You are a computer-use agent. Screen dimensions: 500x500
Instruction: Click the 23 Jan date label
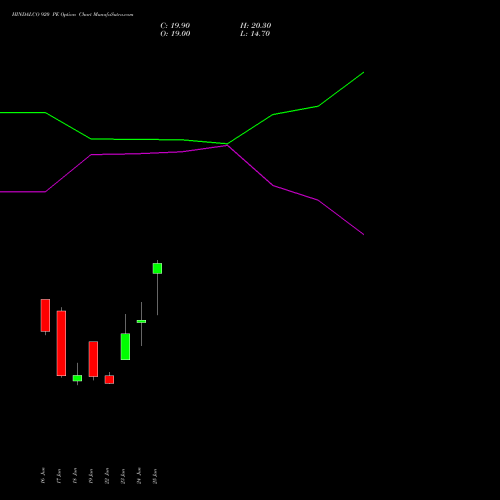click(123, 476)
